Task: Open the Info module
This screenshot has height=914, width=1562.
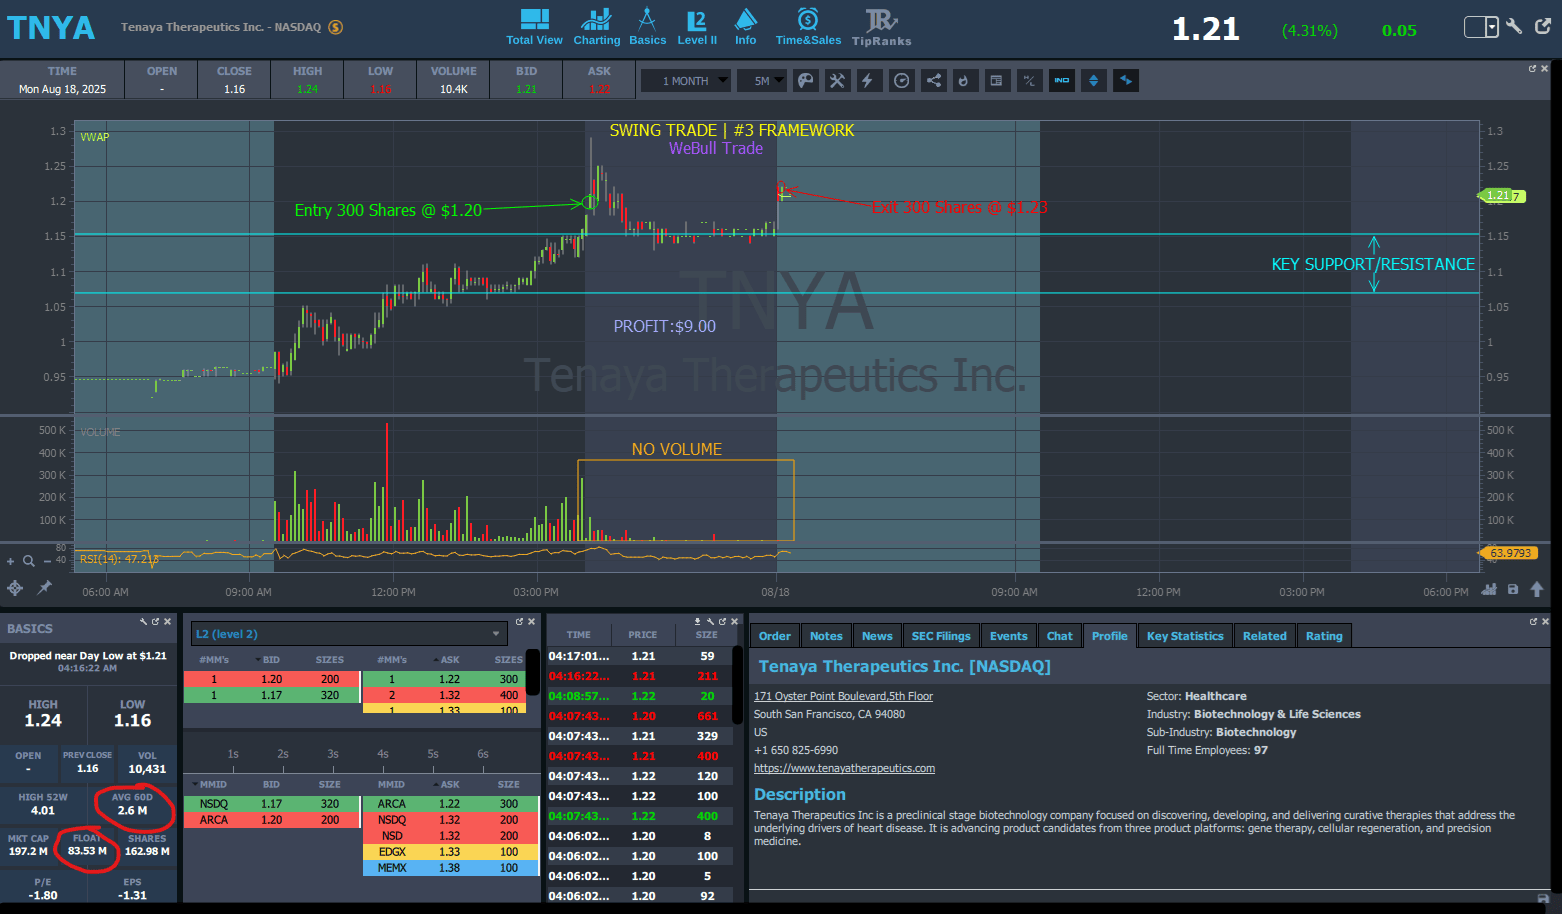Action: click(746, 27)
